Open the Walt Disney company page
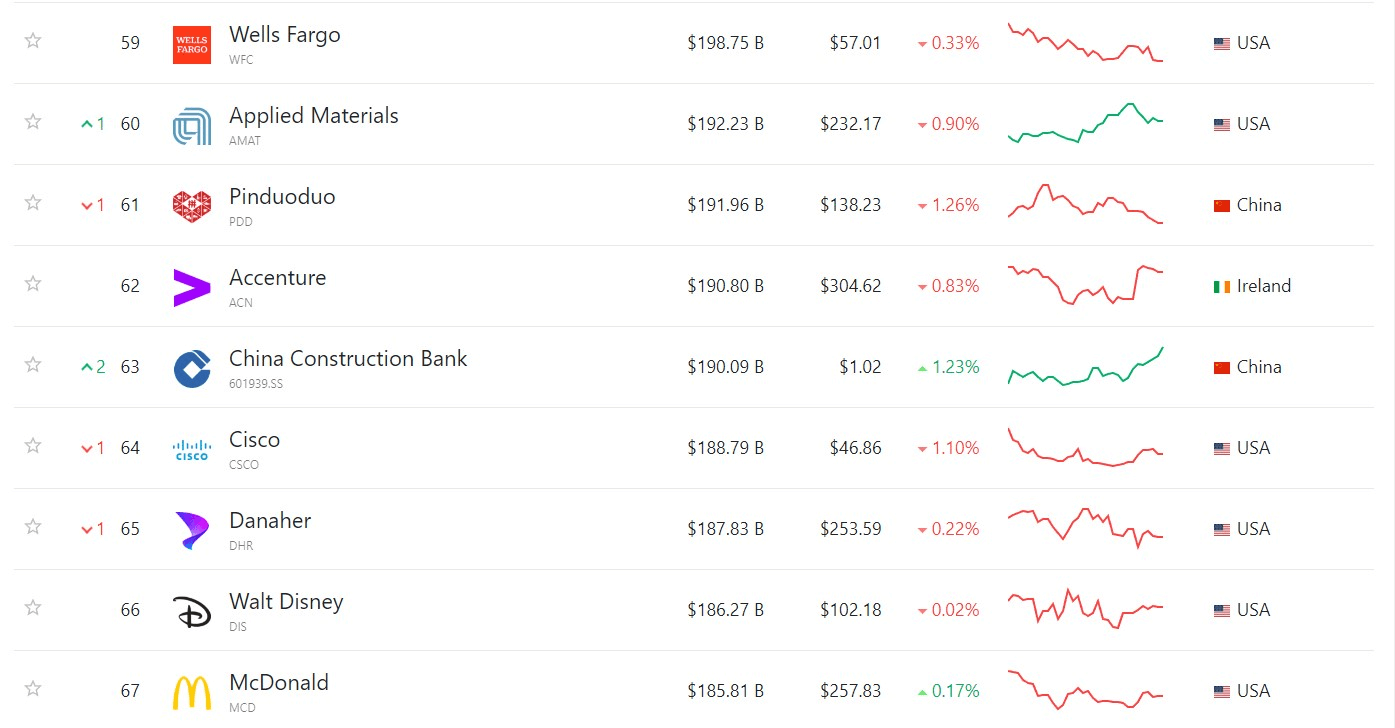Viewport: 1395px width, 728px height. [286, 602]
